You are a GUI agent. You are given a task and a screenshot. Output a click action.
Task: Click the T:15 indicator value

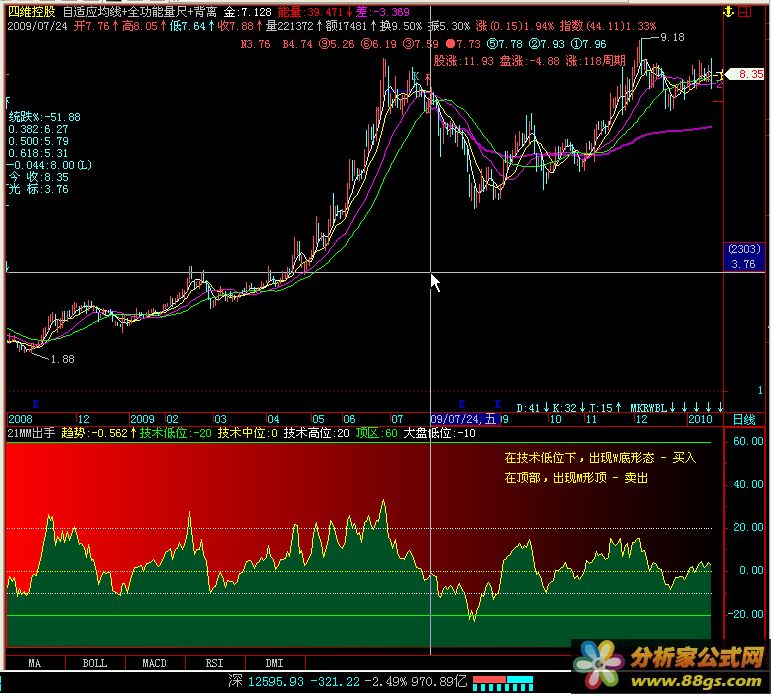[x=600, y=408]
